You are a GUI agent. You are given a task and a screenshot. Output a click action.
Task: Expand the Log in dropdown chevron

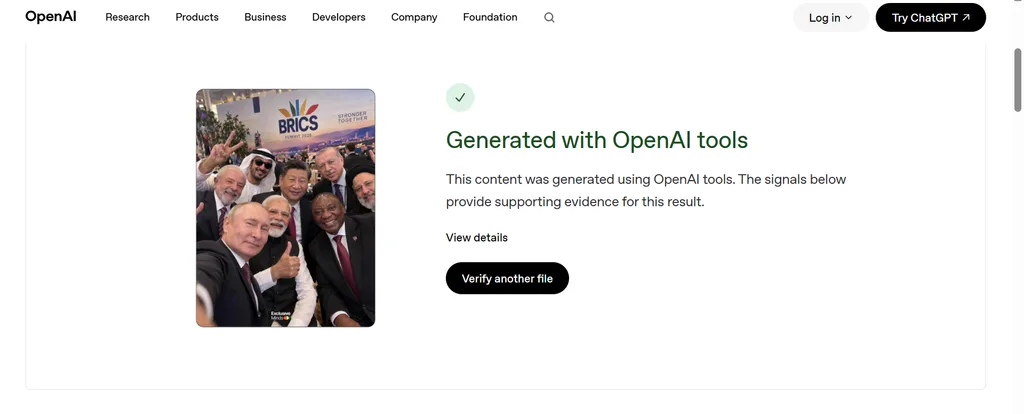pyautogui.click(x=848, y=18)
